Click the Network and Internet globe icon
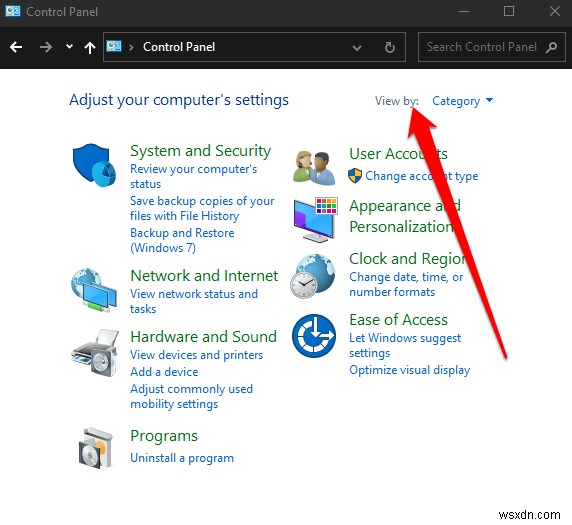 [94, 290]
